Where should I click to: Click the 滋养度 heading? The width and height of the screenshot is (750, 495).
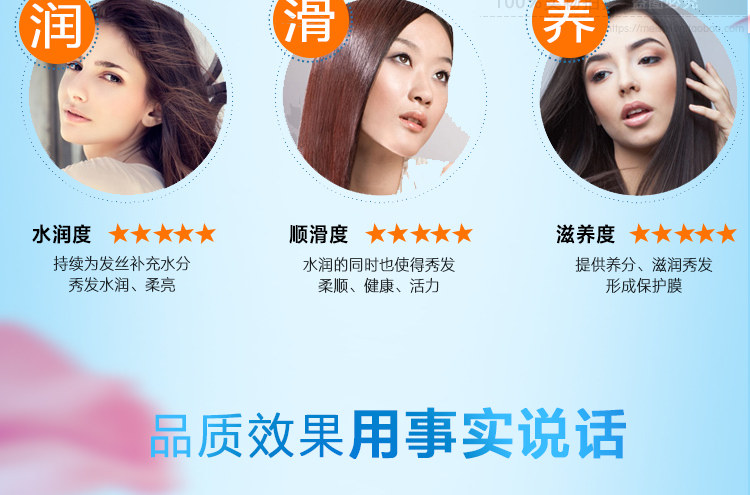coord(585,234)
